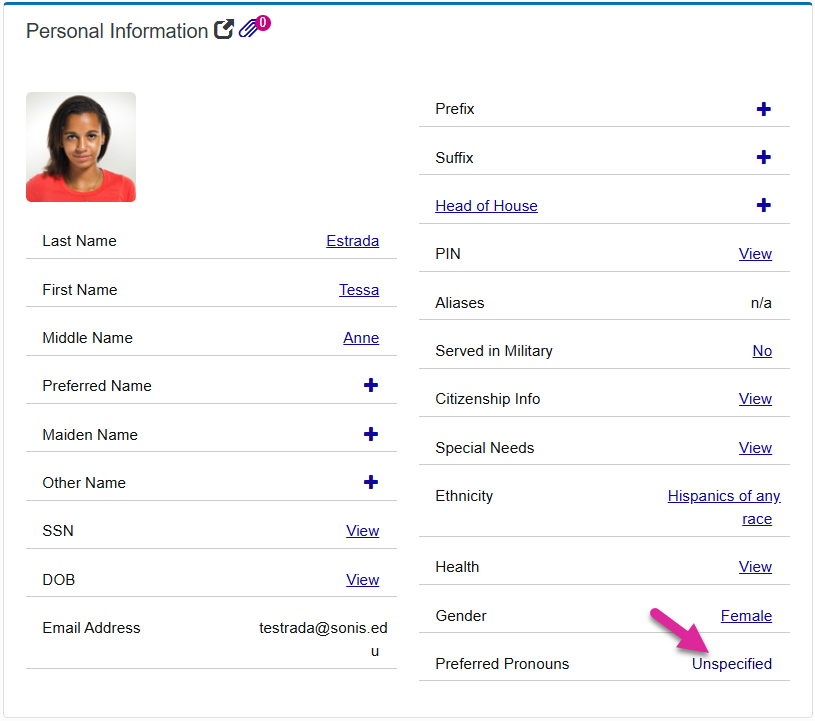815x721 pixels.
Task: Add a Suffix using plus icon
Action: (x=763, y=157)
